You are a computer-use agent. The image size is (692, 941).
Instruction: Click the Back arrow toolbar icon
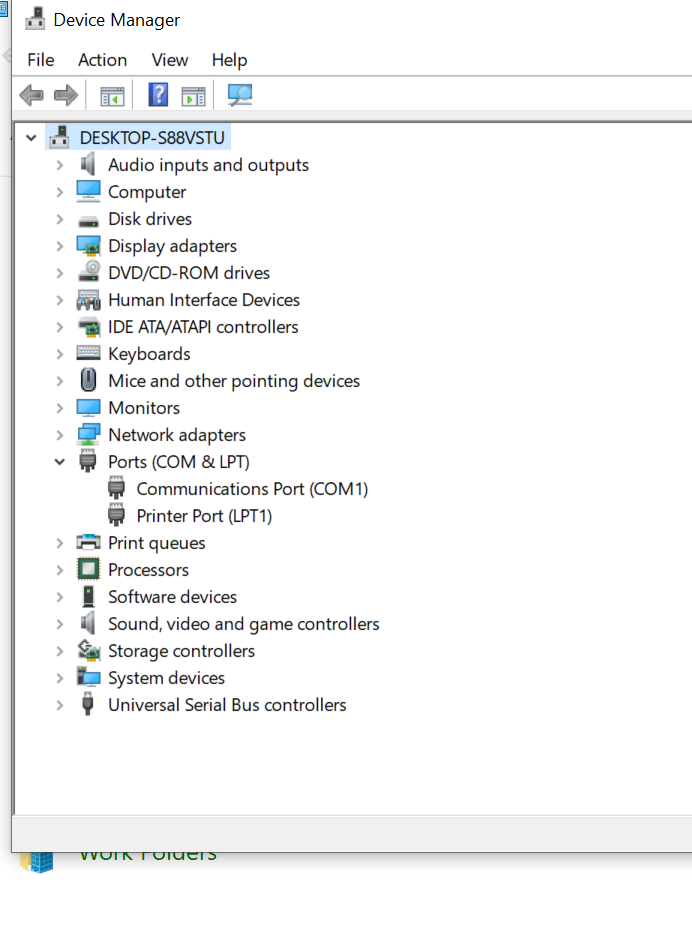pyautogui.click(x=31, y=95)
